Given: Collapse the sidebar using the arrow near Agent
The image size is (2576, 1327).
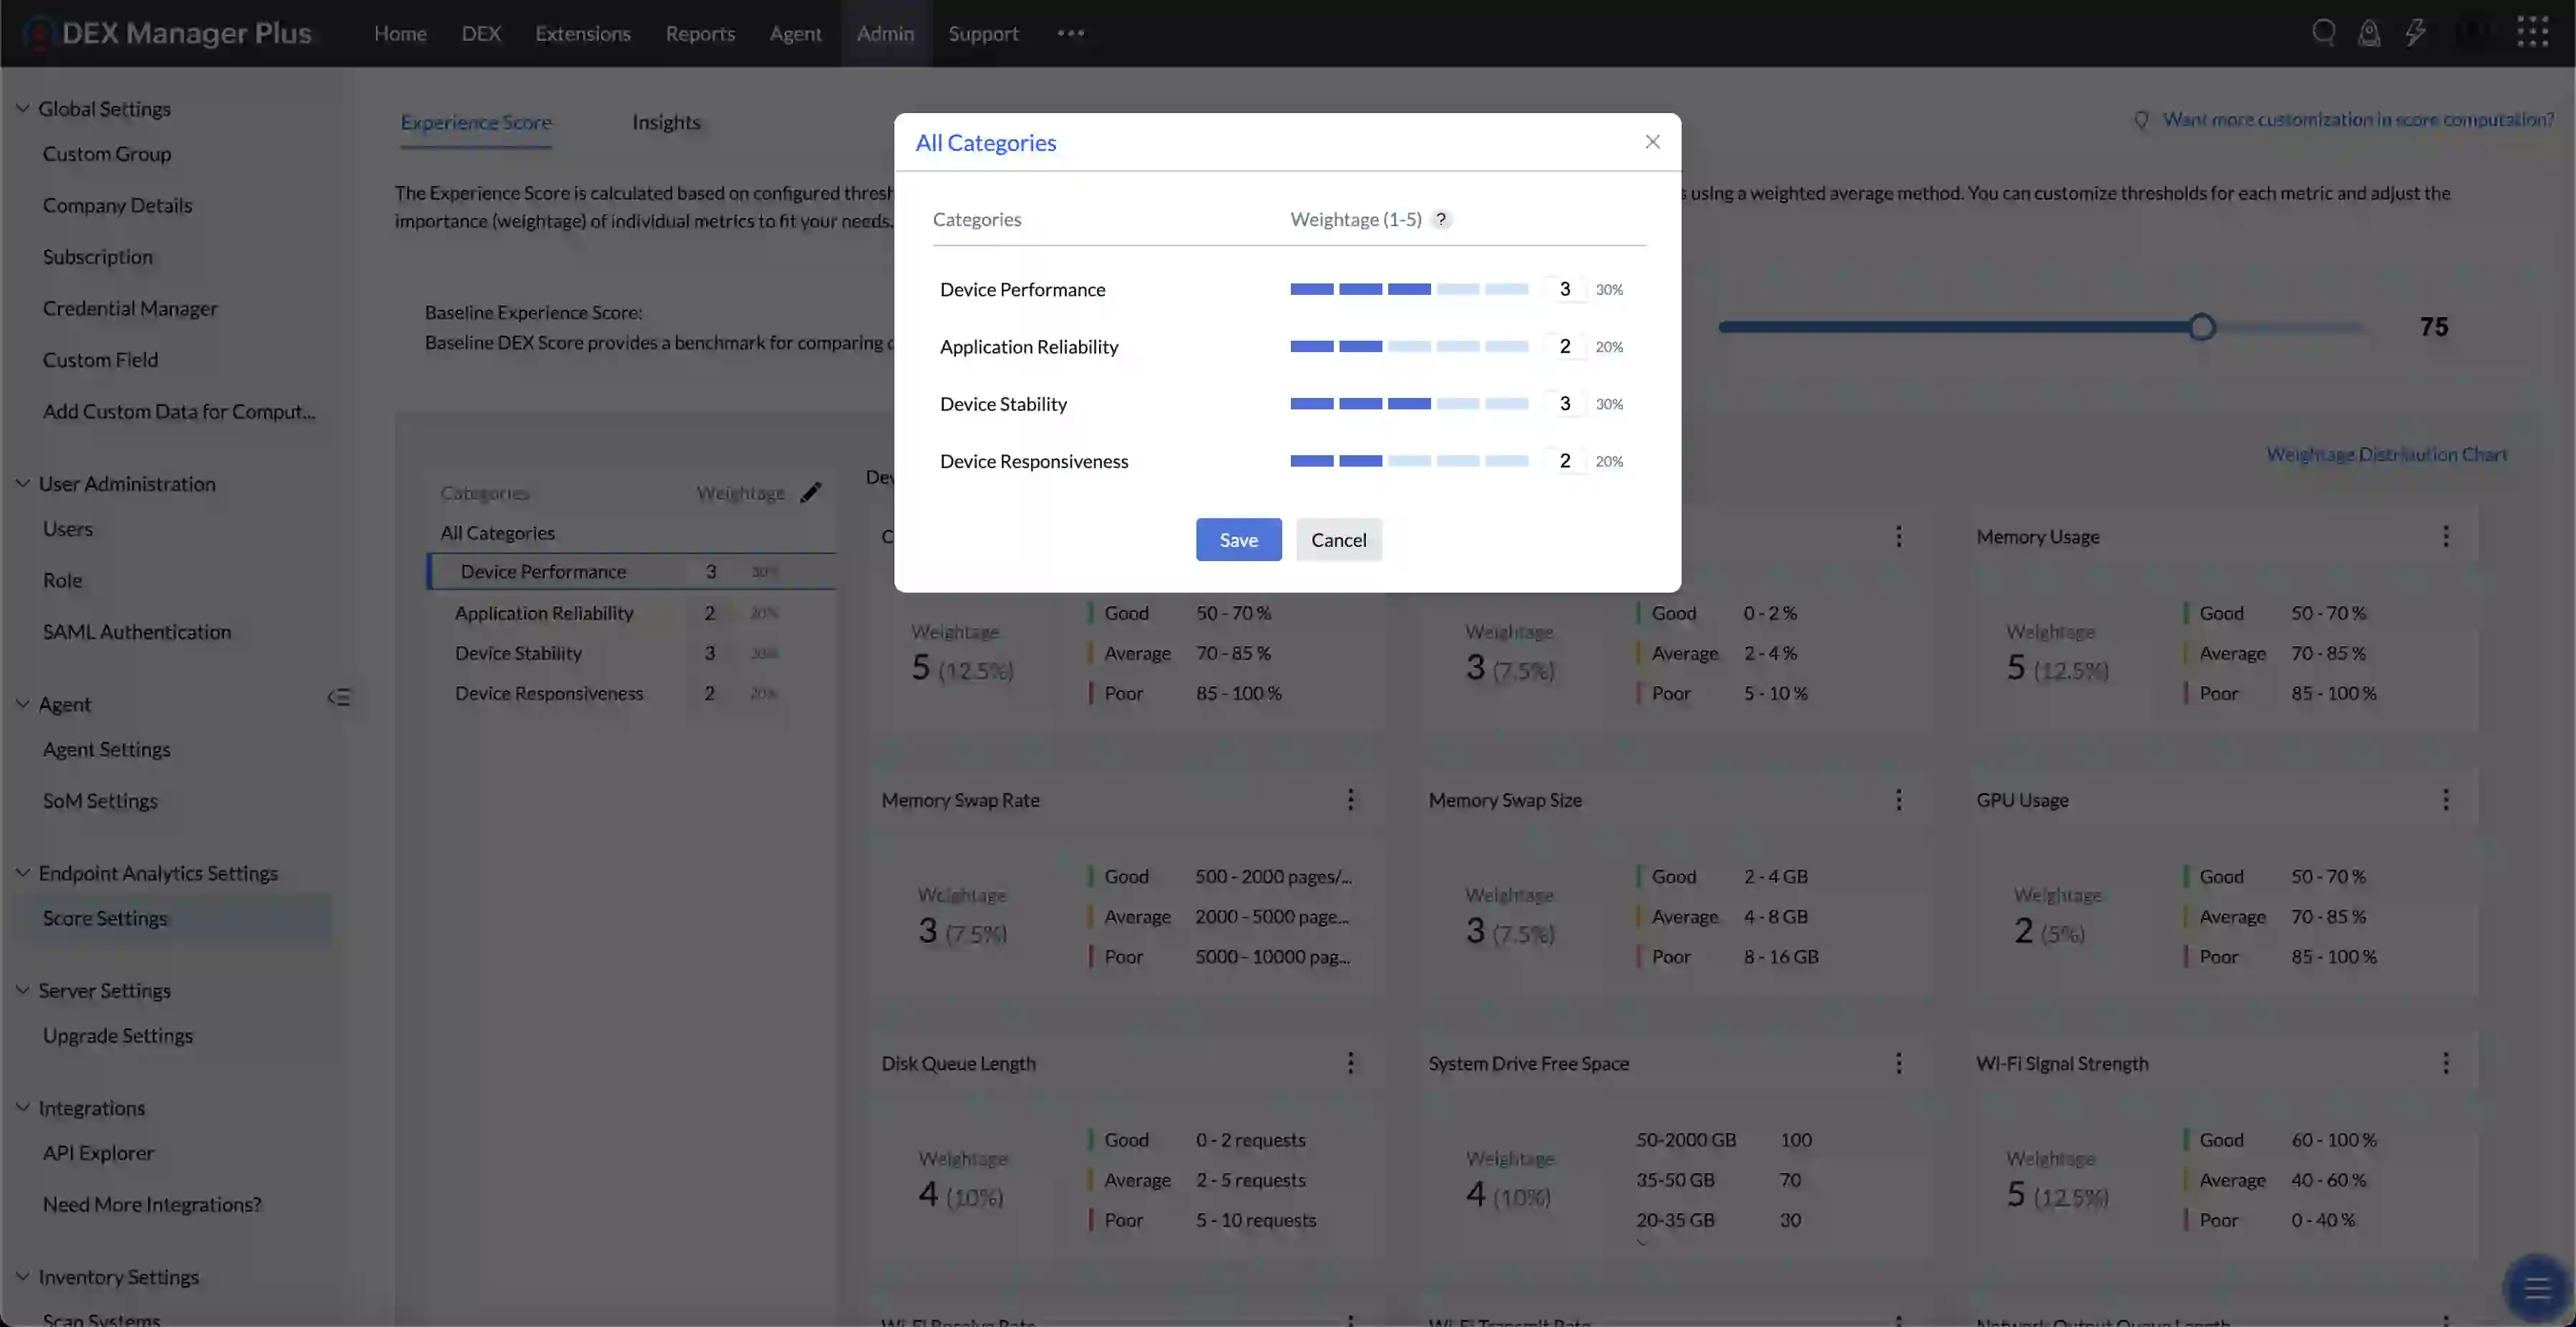Looking at the screenshot, I should point(340,697).
